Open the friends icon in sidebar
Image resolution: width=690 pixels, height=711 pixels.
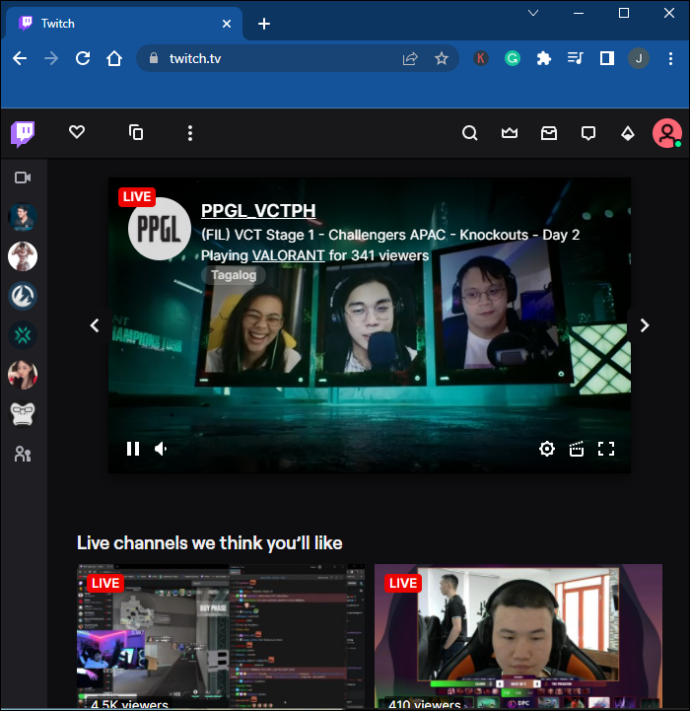[23, 454]
